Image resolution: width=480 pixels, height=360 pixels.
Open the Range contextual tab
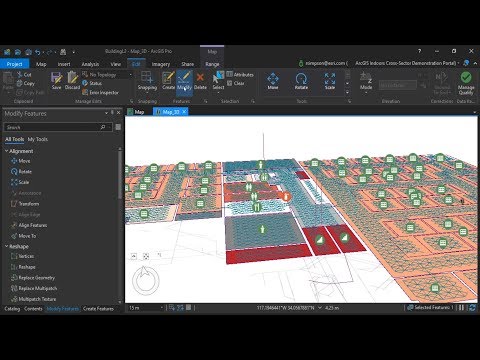pyautogui.click(x=212, y=64)
